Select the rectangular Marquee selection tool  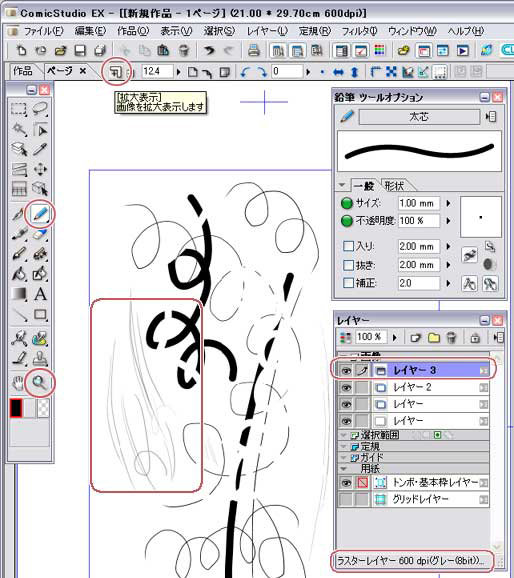[x=18, y=109]
